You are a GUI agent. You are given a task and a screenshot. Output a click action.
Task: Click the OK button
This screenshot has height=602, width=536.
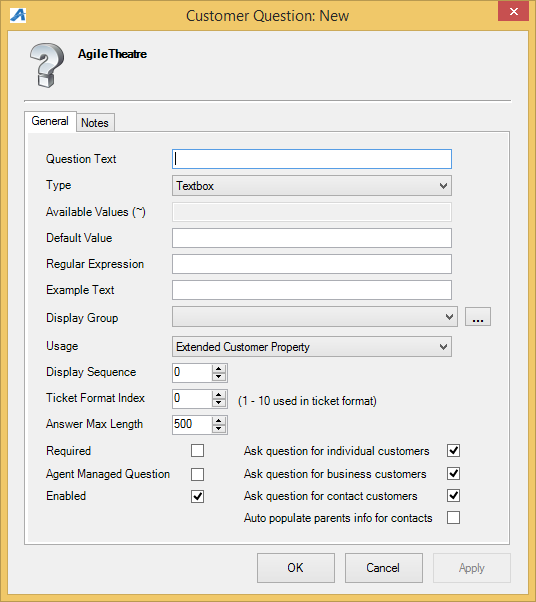[x=296, y=568]
